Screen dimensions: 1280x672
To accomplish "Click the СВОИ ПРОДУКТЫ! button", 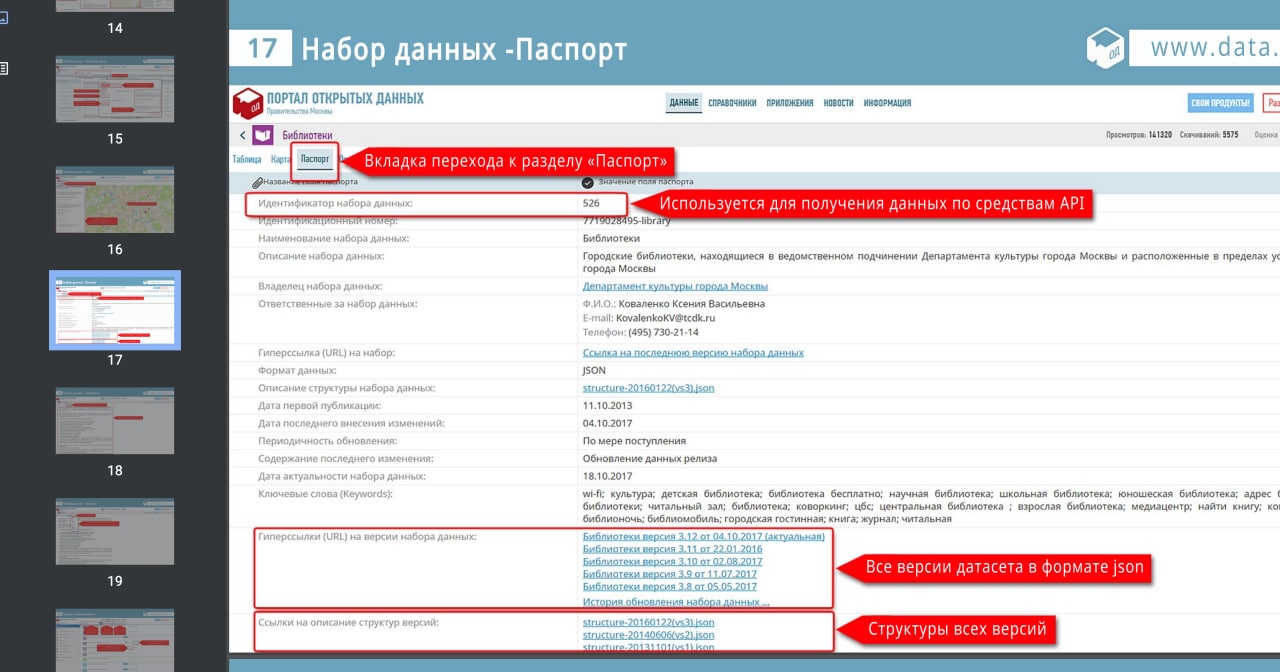I will click(x=1221, y=103).
